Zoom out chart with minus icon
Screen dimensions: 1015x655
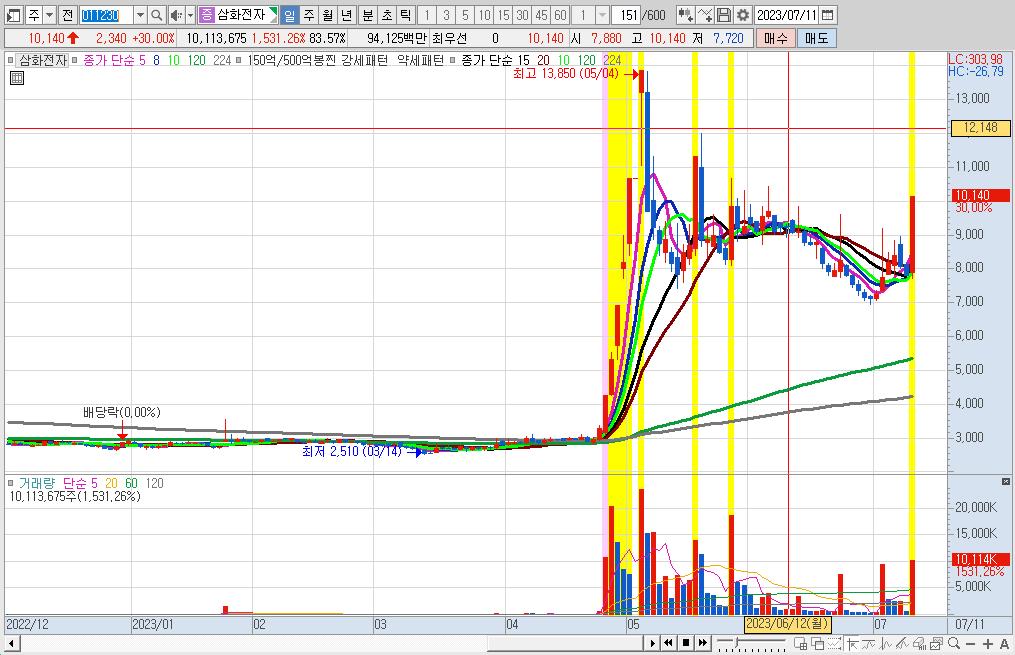[x=970, y=644]
